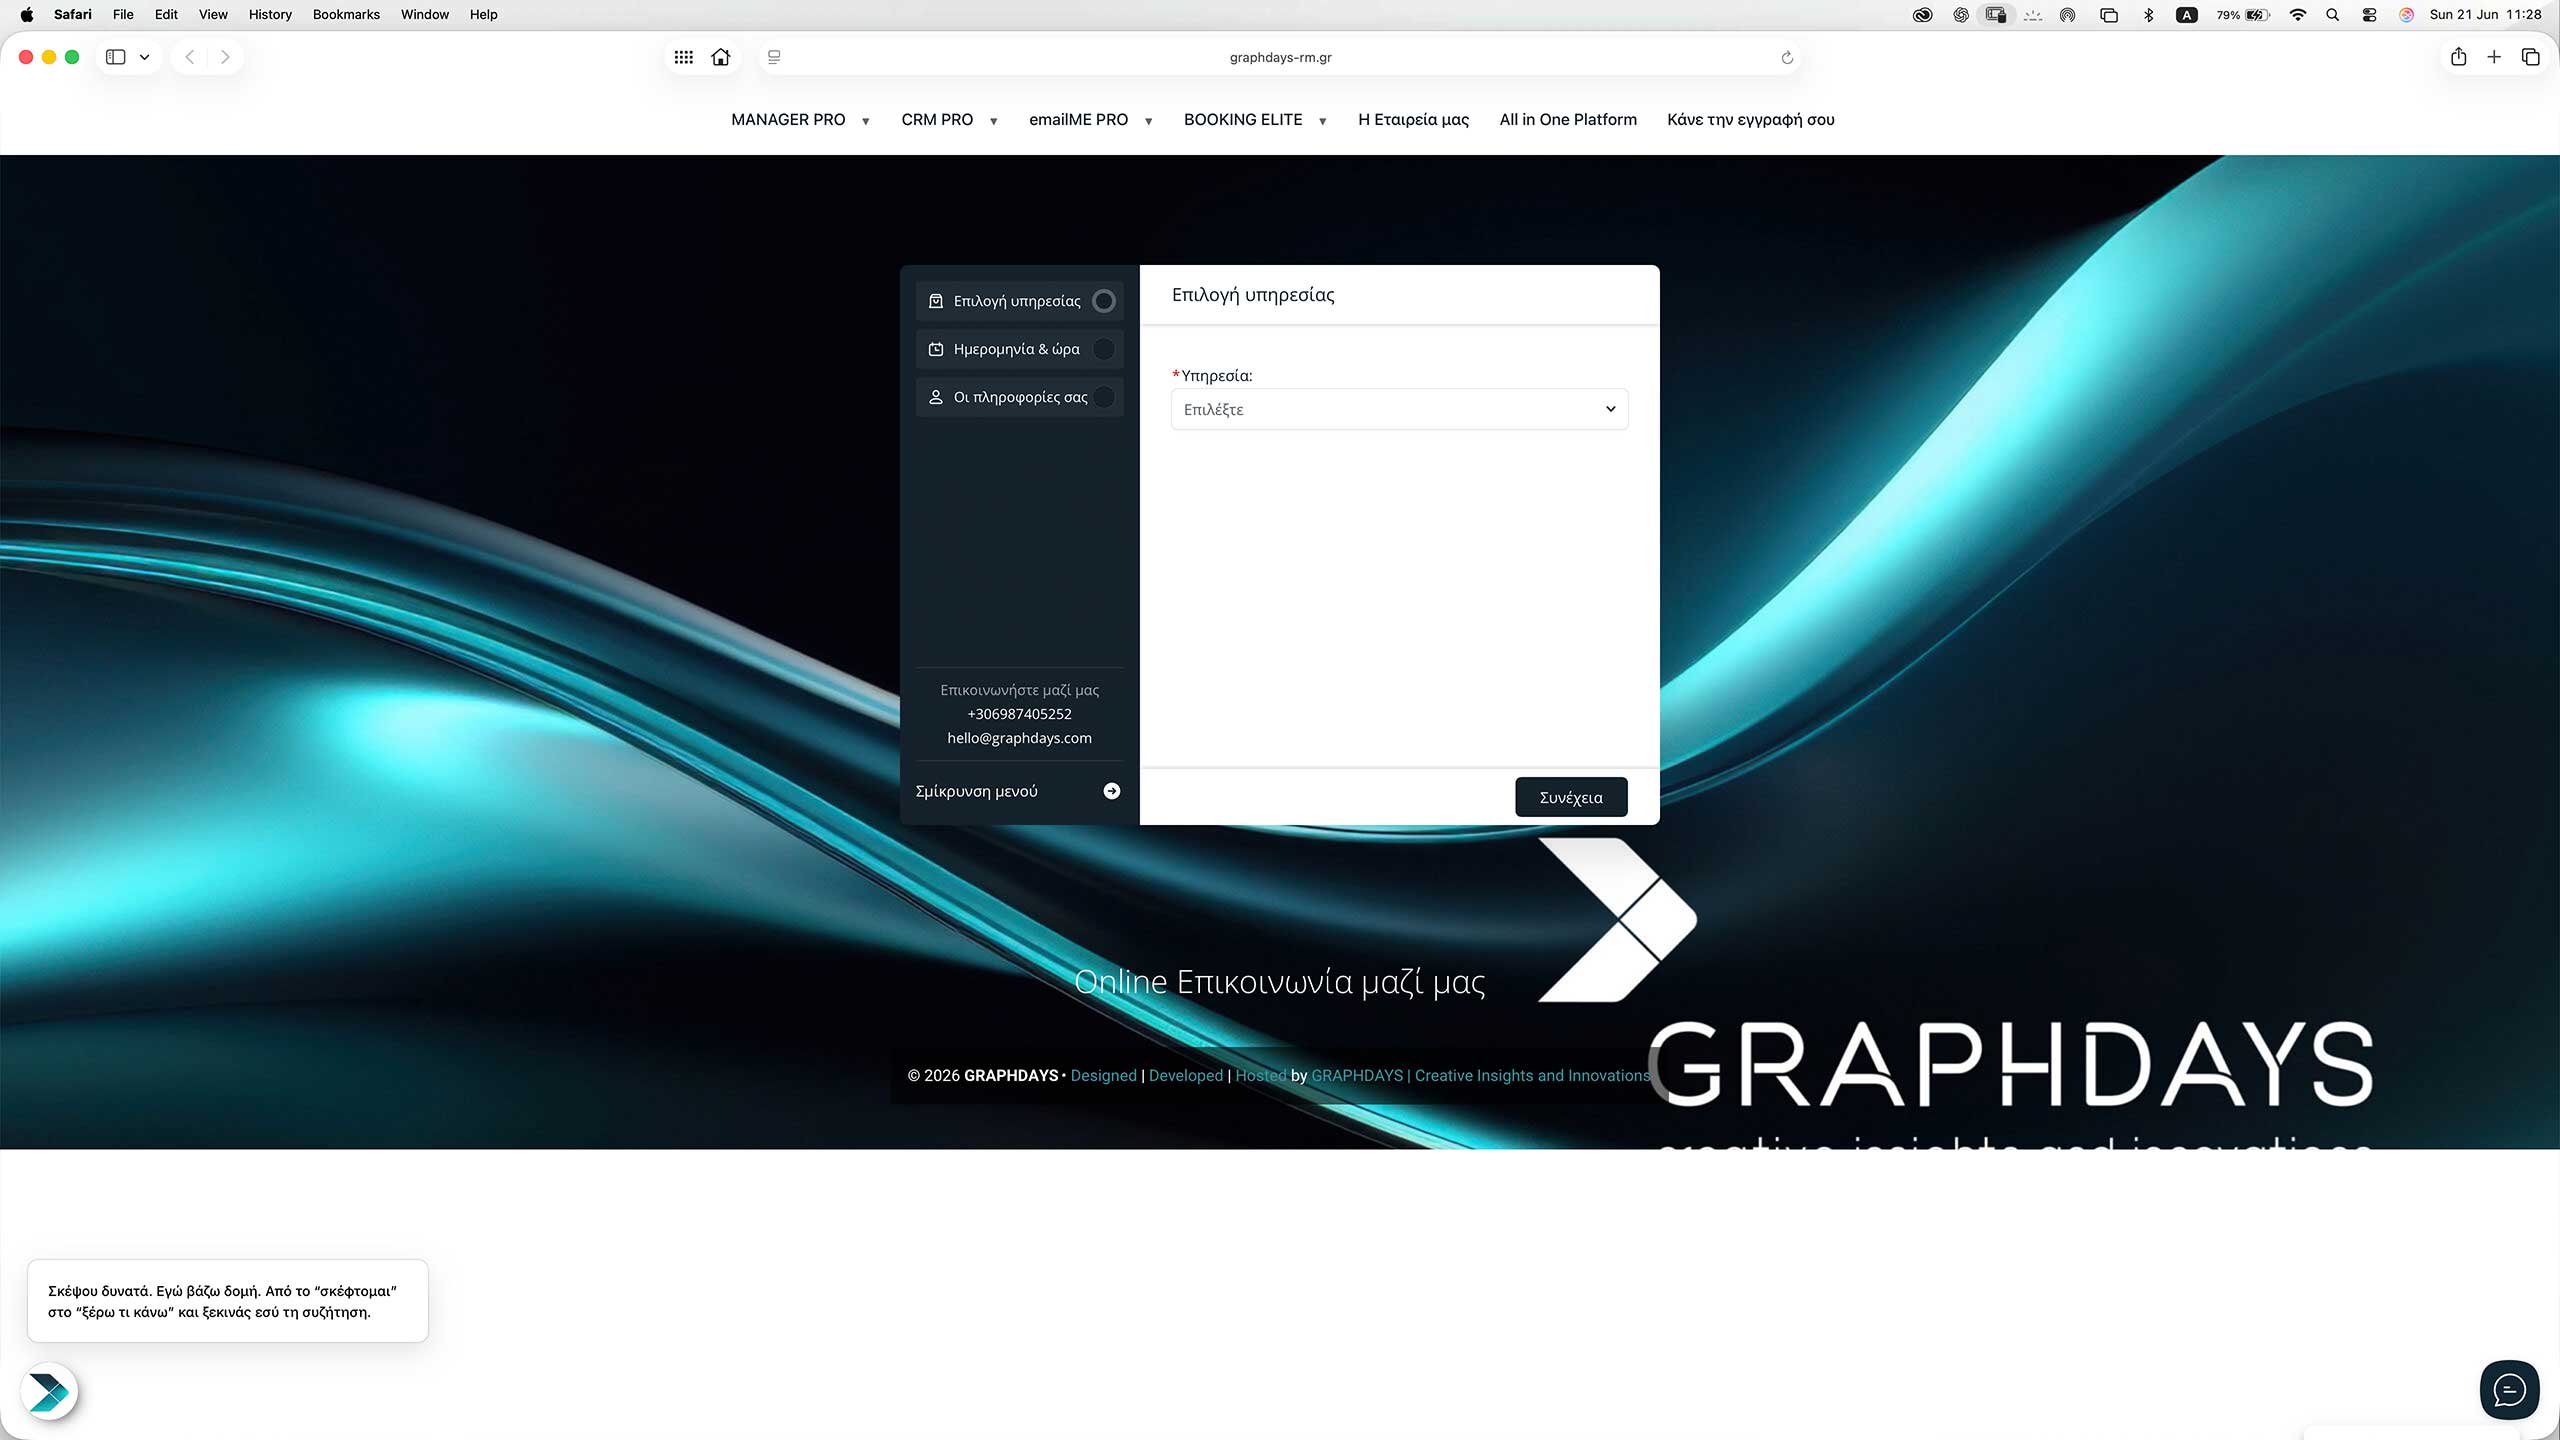The width and height of the screenshot is (2560, 1440).
Task: Click the Σκέψου δυνατά assistant message bubble
Action: pyautogui.click(x=228, y=1301)
